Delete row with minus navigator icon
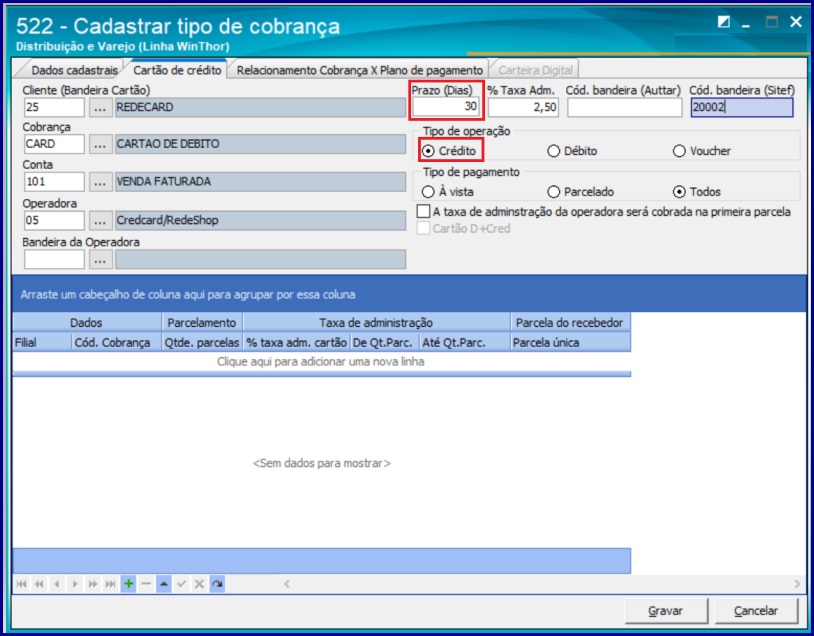 pos(146,584)
